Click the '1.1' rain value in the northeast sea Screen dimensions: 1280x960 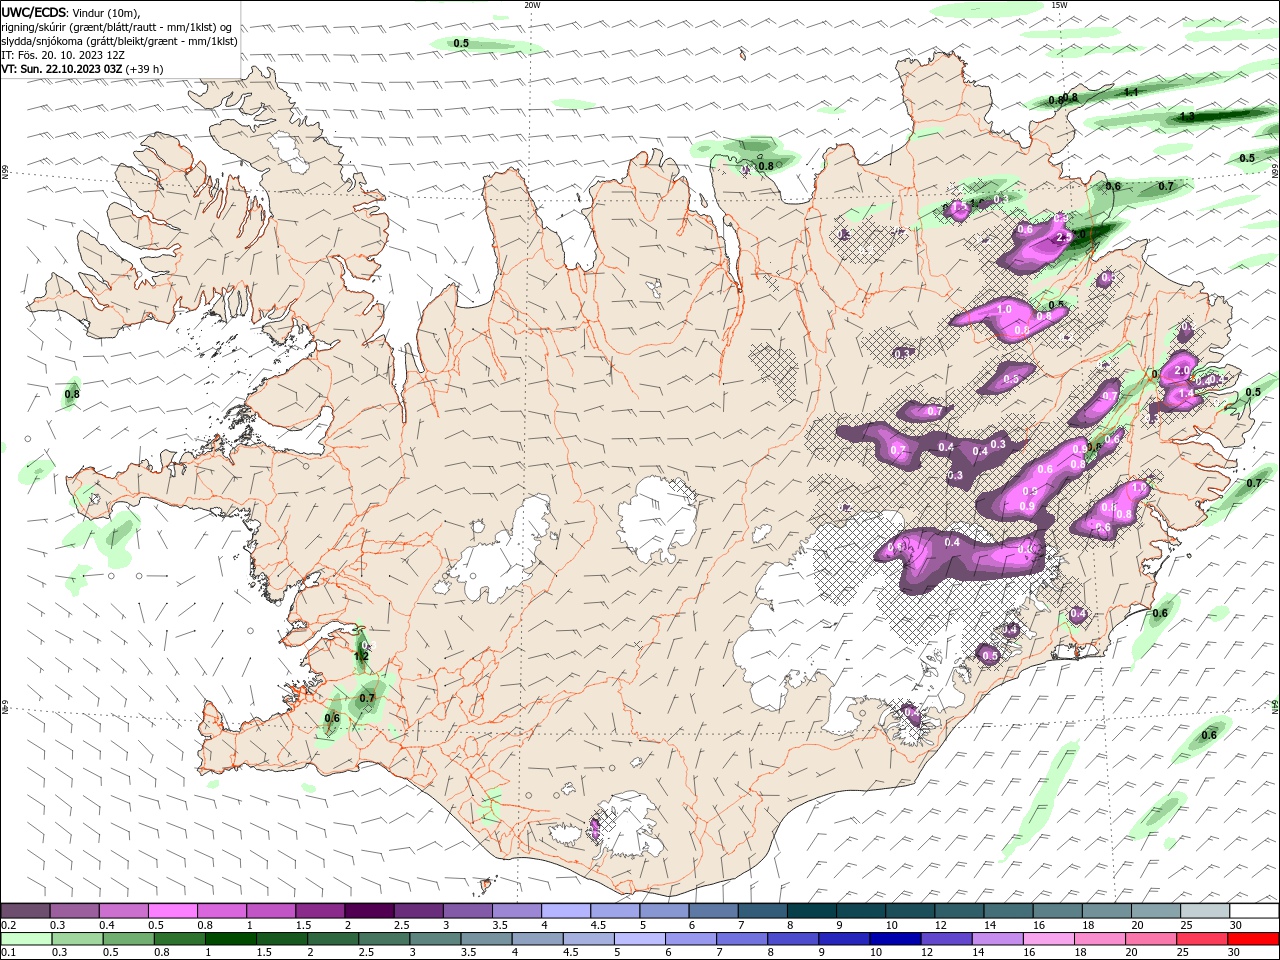1131,92
